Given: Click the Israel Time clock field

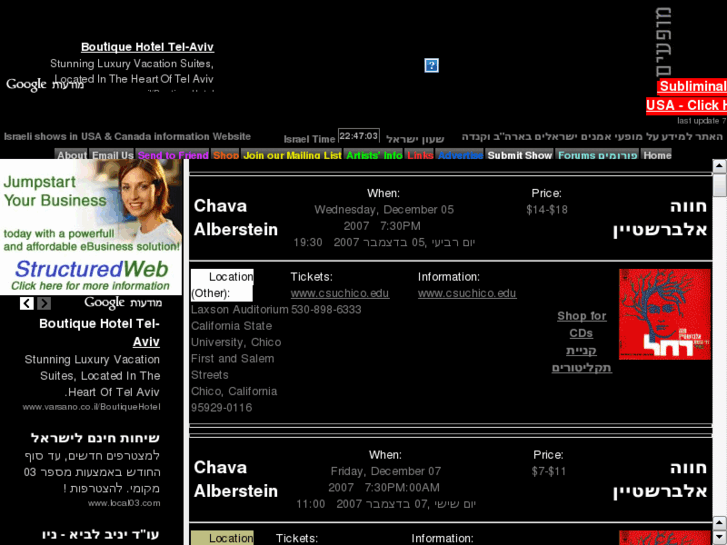Looking at the screenshot, I should 359,136.
